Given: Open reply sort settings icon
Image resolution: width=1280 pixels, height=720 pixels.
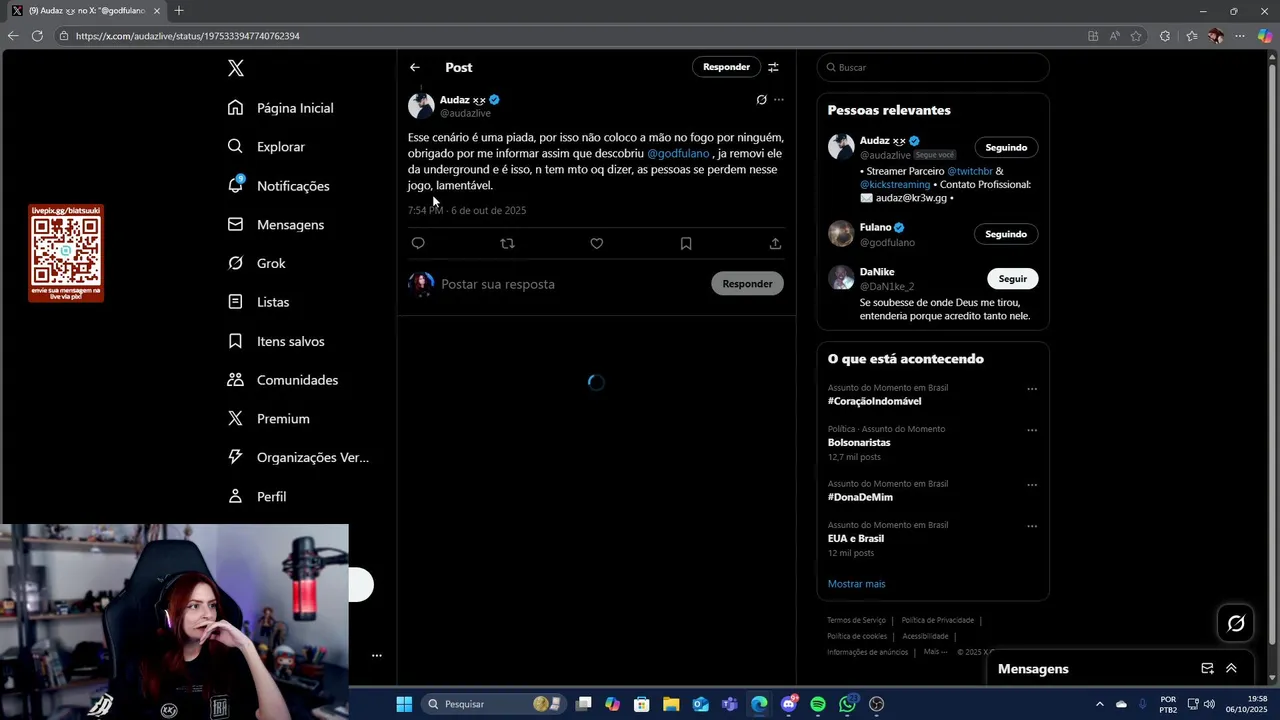Looking at the screenshot, I should point(773,67).
